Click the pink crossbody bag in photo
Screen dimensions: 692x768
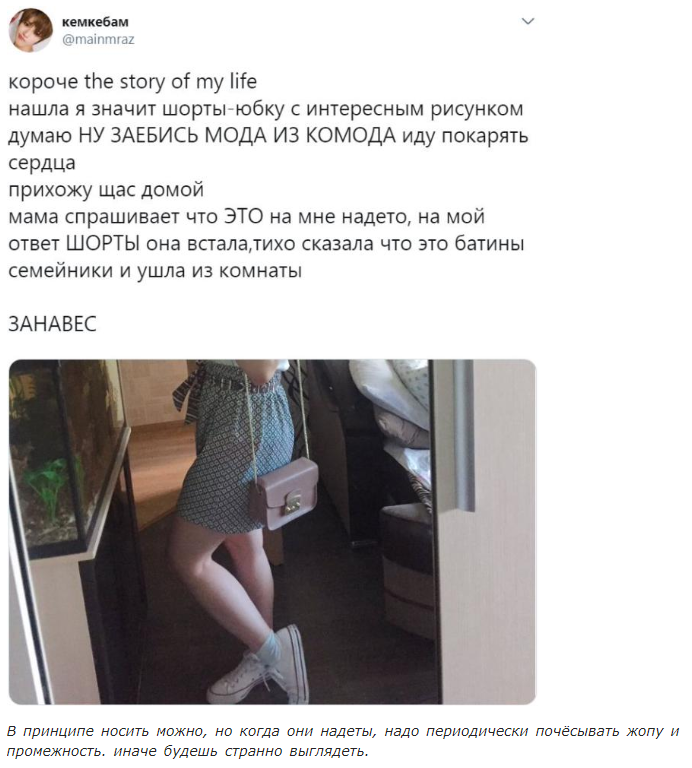click(284, 493)
